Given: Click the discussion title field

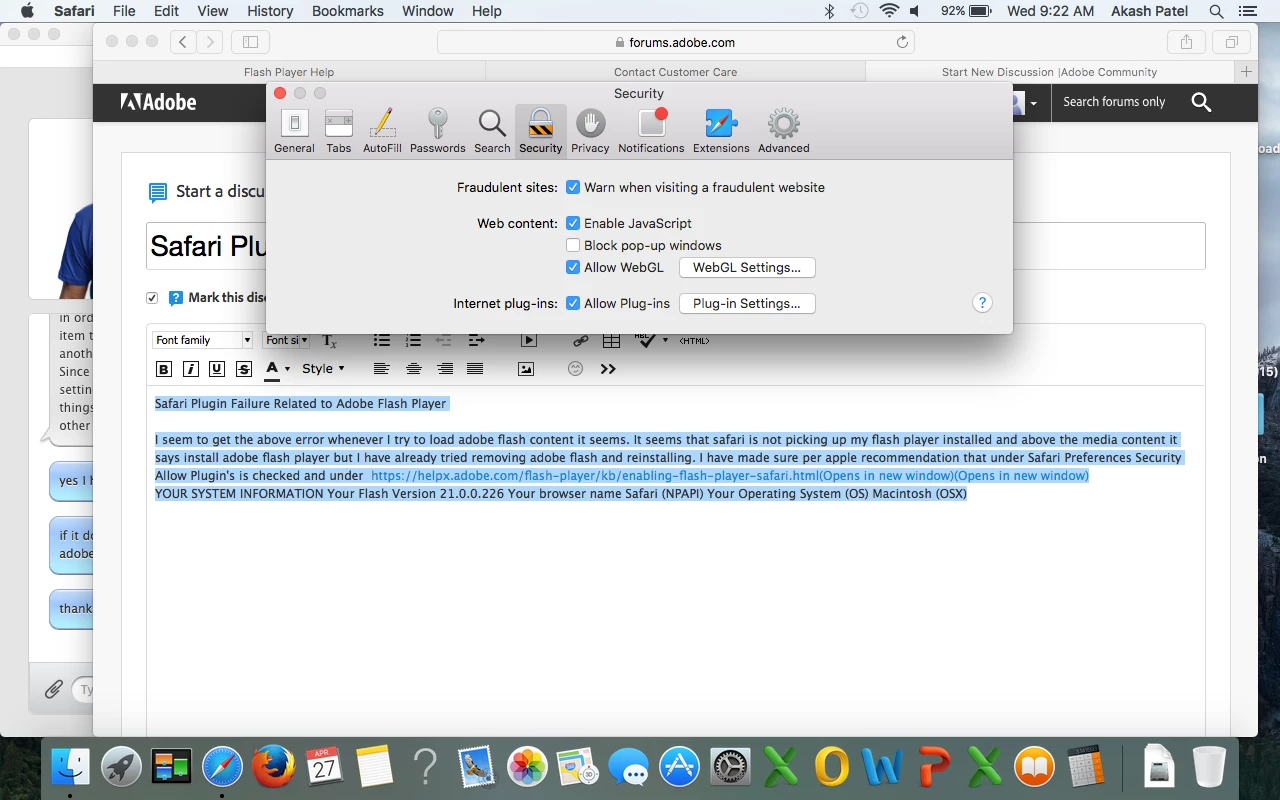Looking at the screenshot, I should click(x=675, y=245).
